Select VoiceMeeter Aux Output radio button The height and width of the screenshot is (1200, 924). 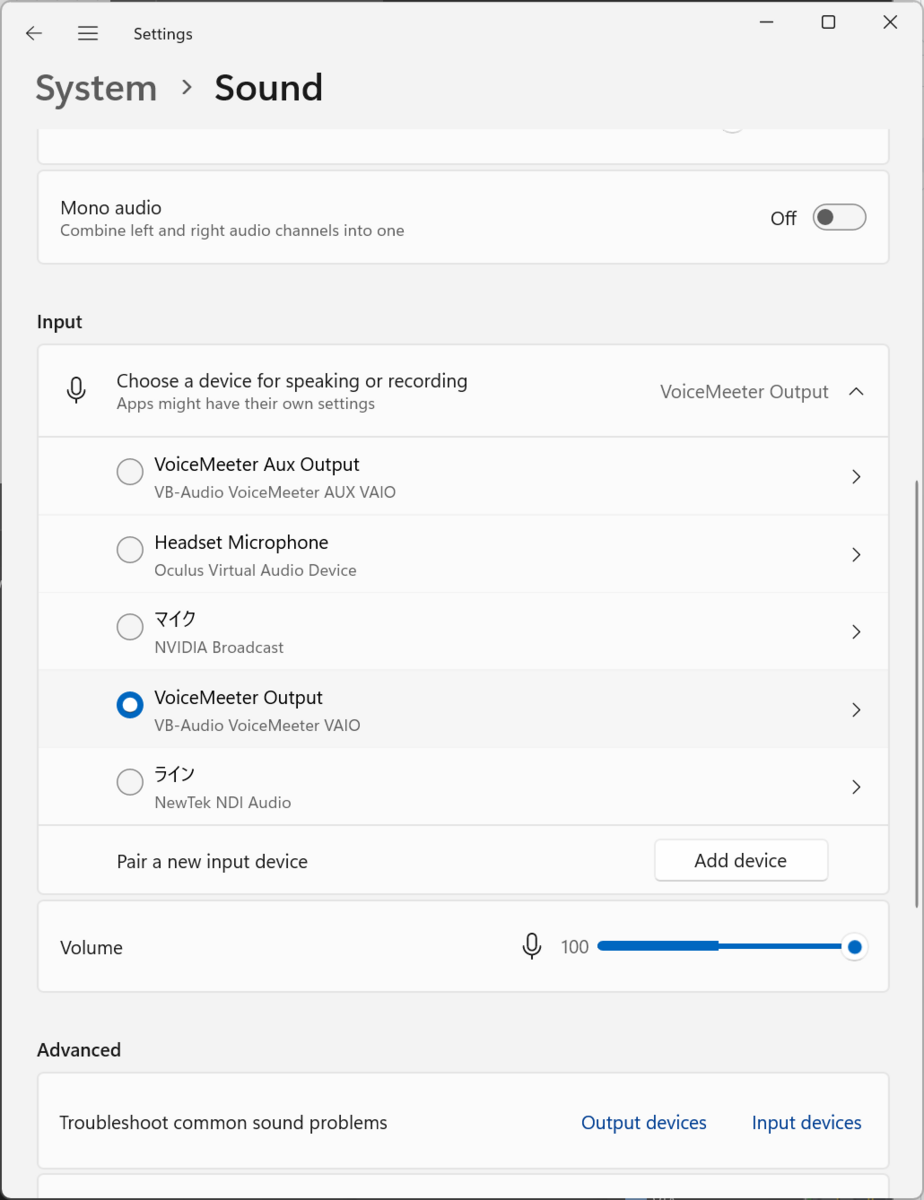point(130,472)
